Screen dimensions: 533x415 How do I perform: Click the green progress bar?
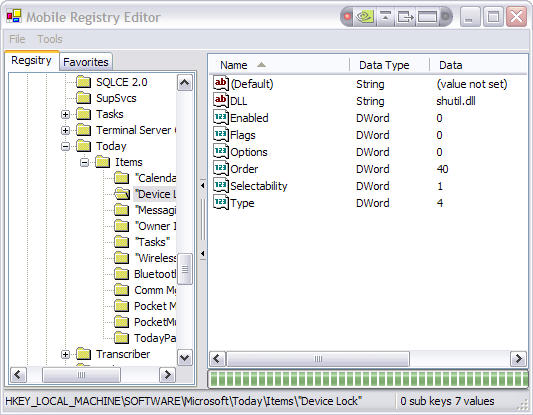[x=368, y=379]
